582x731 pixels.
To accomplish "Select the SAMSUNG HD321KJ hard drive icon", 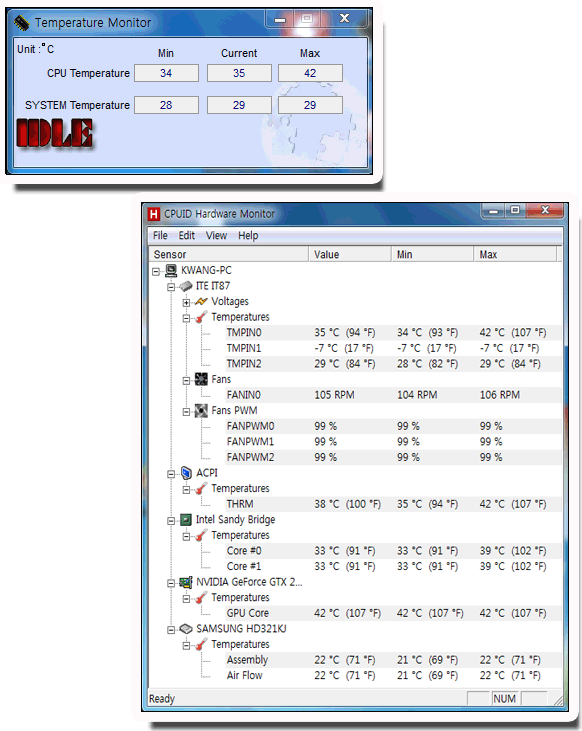I will coord(186,629).
